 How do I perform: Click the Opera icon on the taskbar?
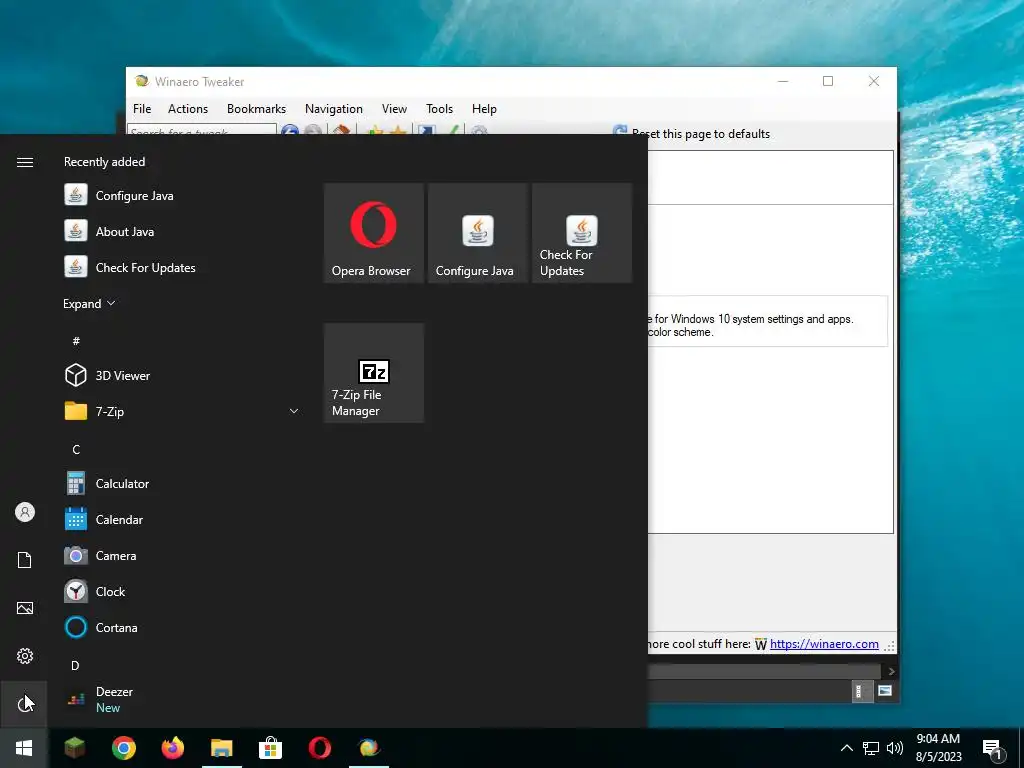tap(319, 748)
